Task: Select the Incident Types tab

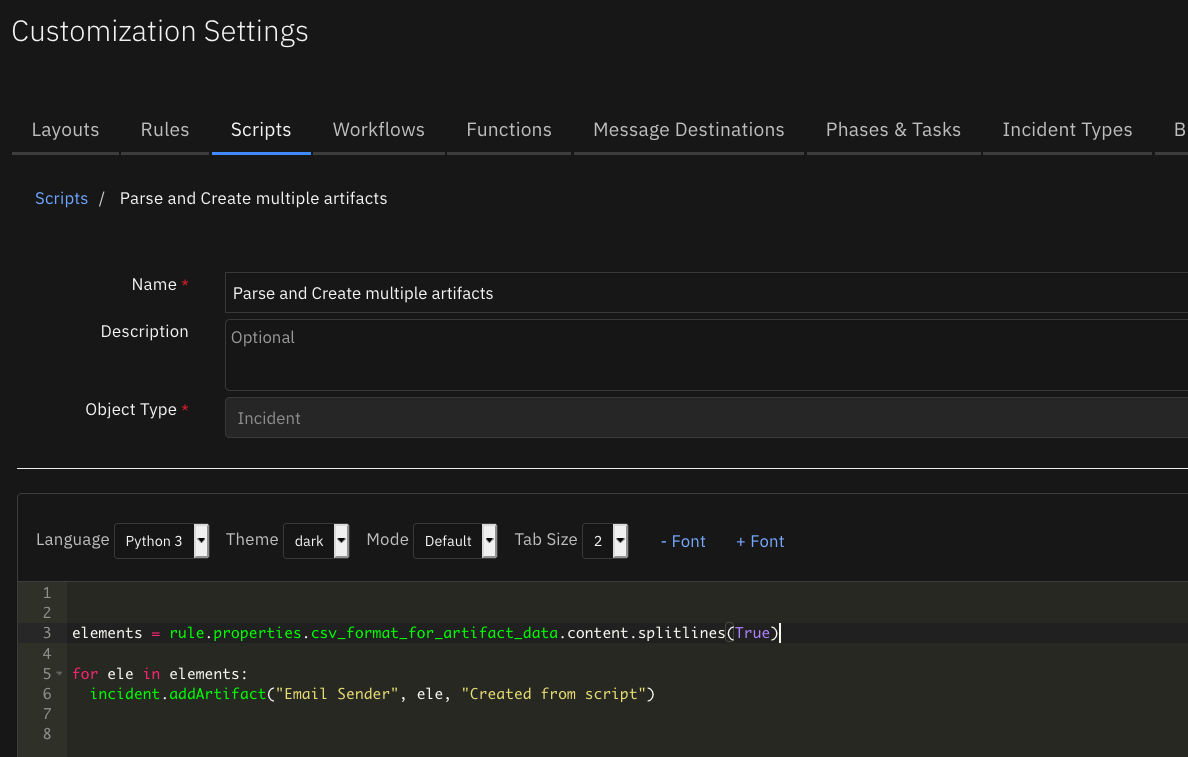Action: click(1067, 130)
